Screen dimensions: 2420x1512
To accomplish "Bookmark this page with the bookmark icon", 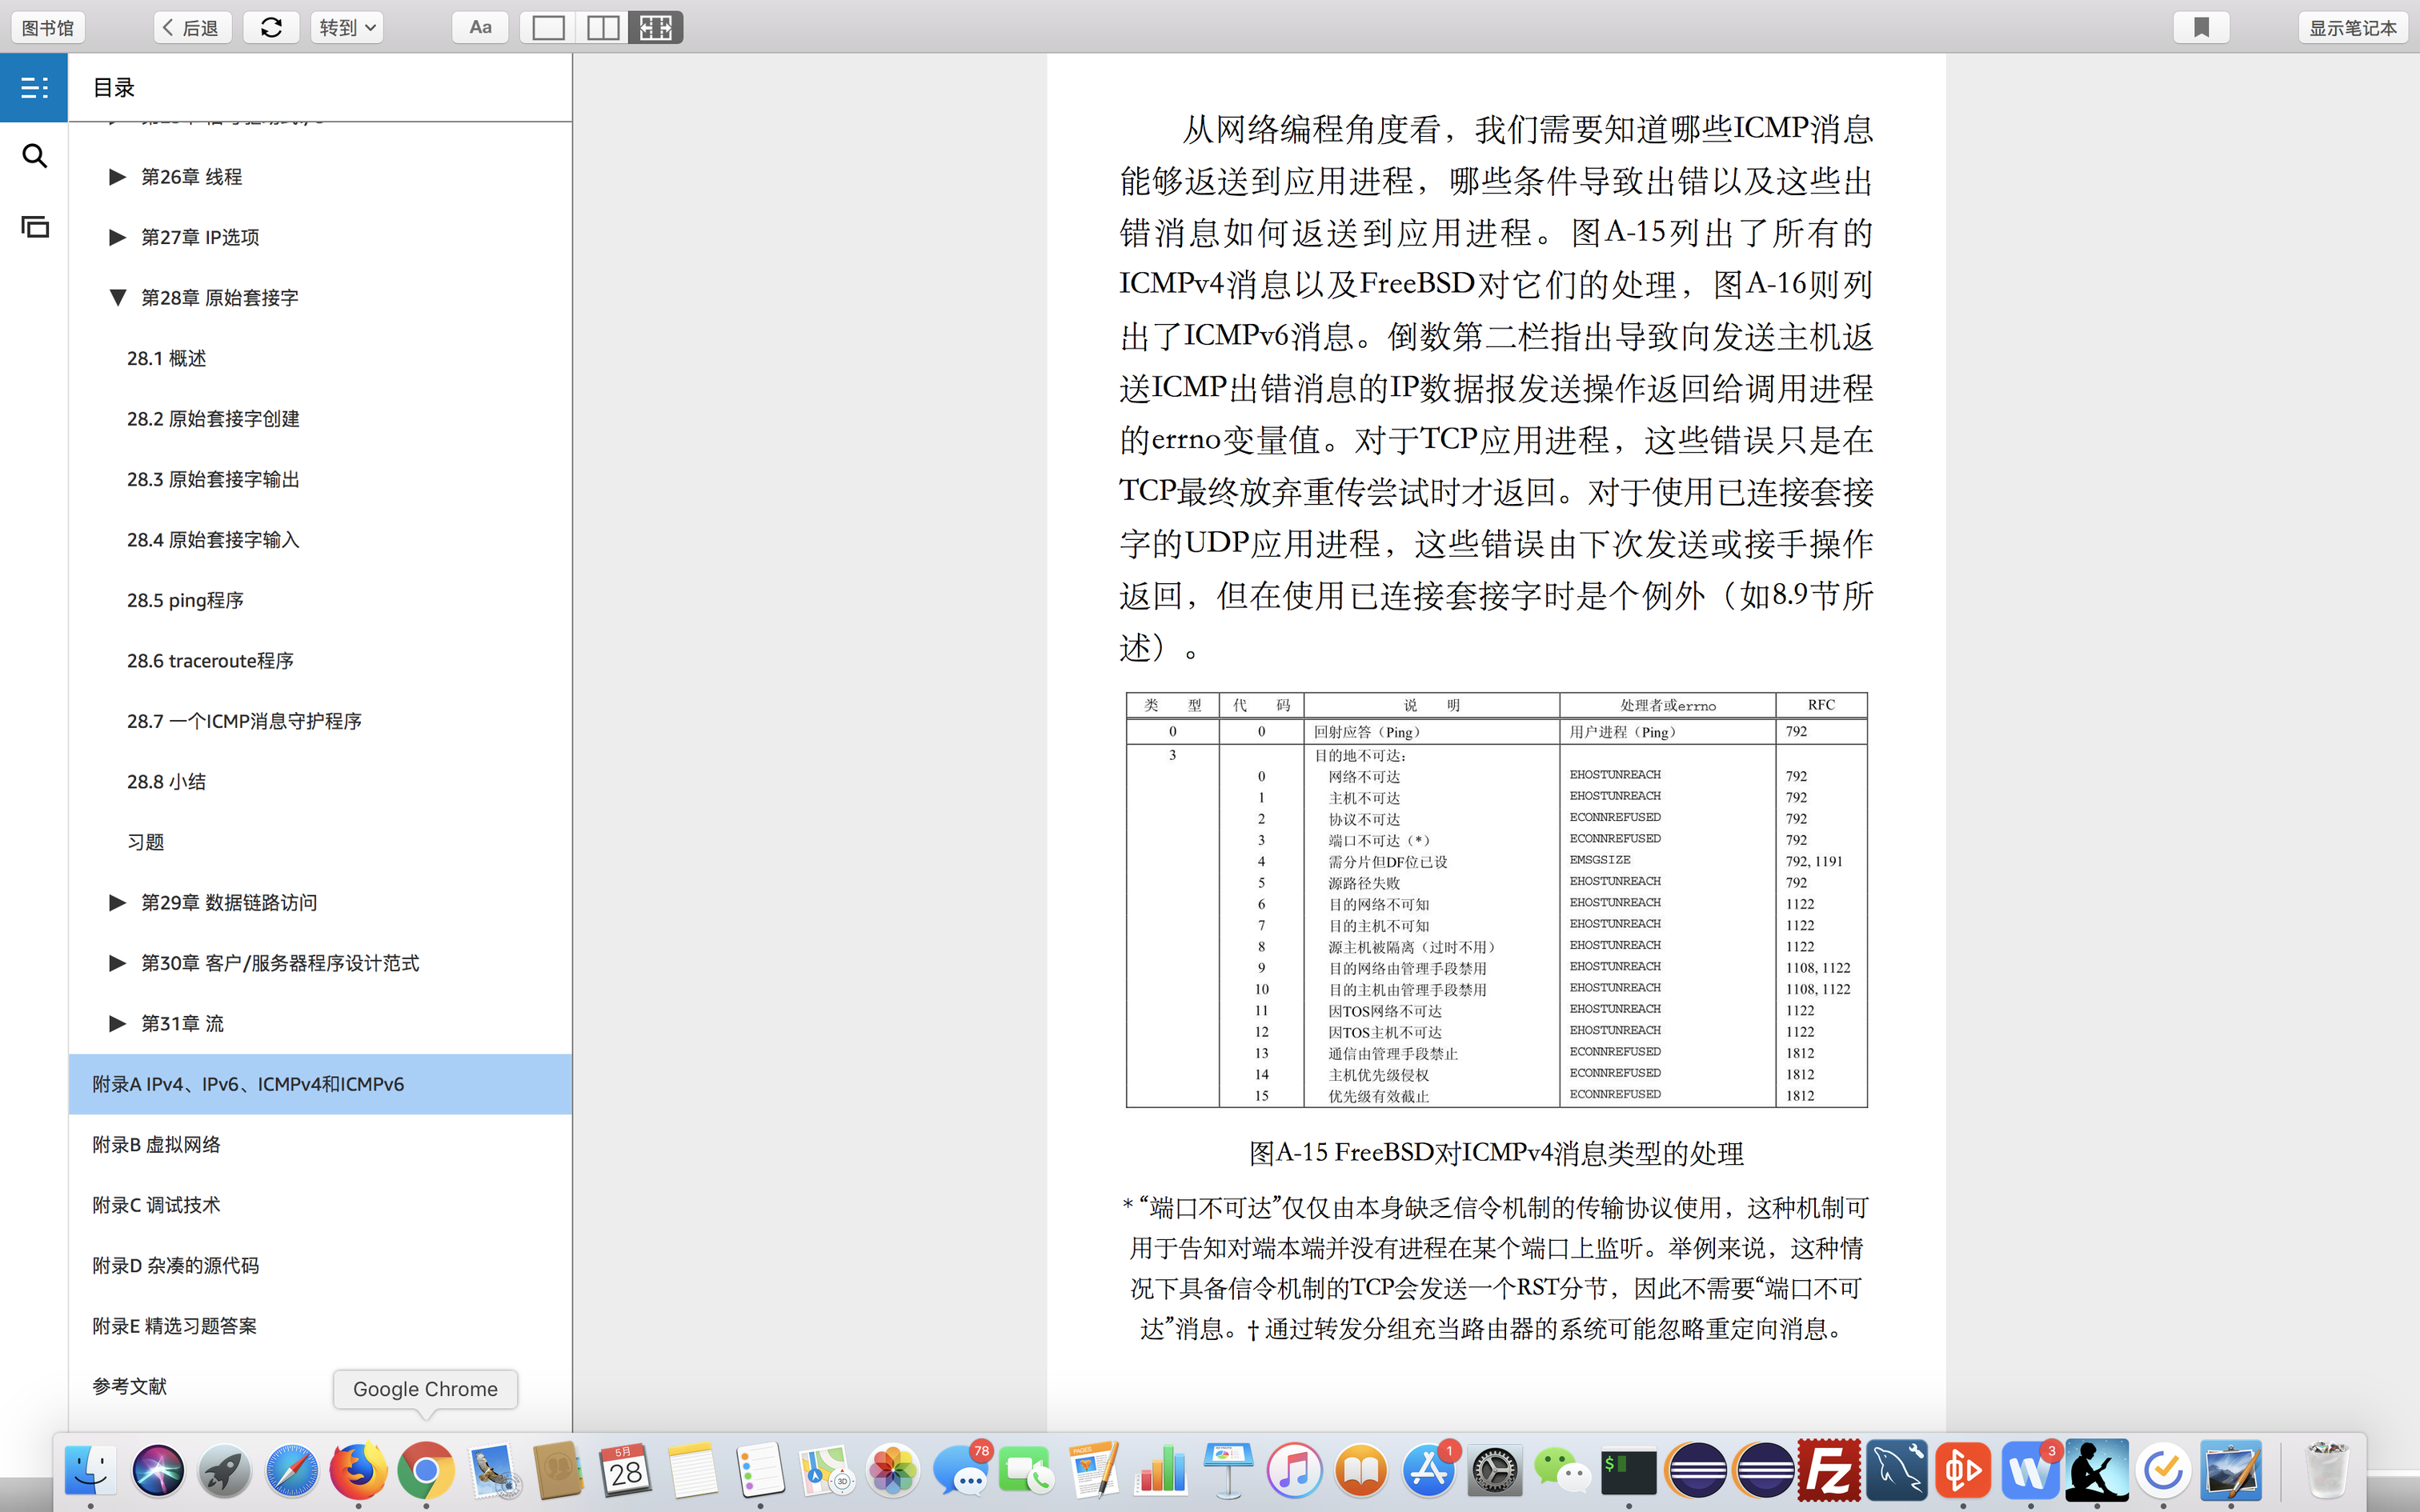I will click(2201, 27).
